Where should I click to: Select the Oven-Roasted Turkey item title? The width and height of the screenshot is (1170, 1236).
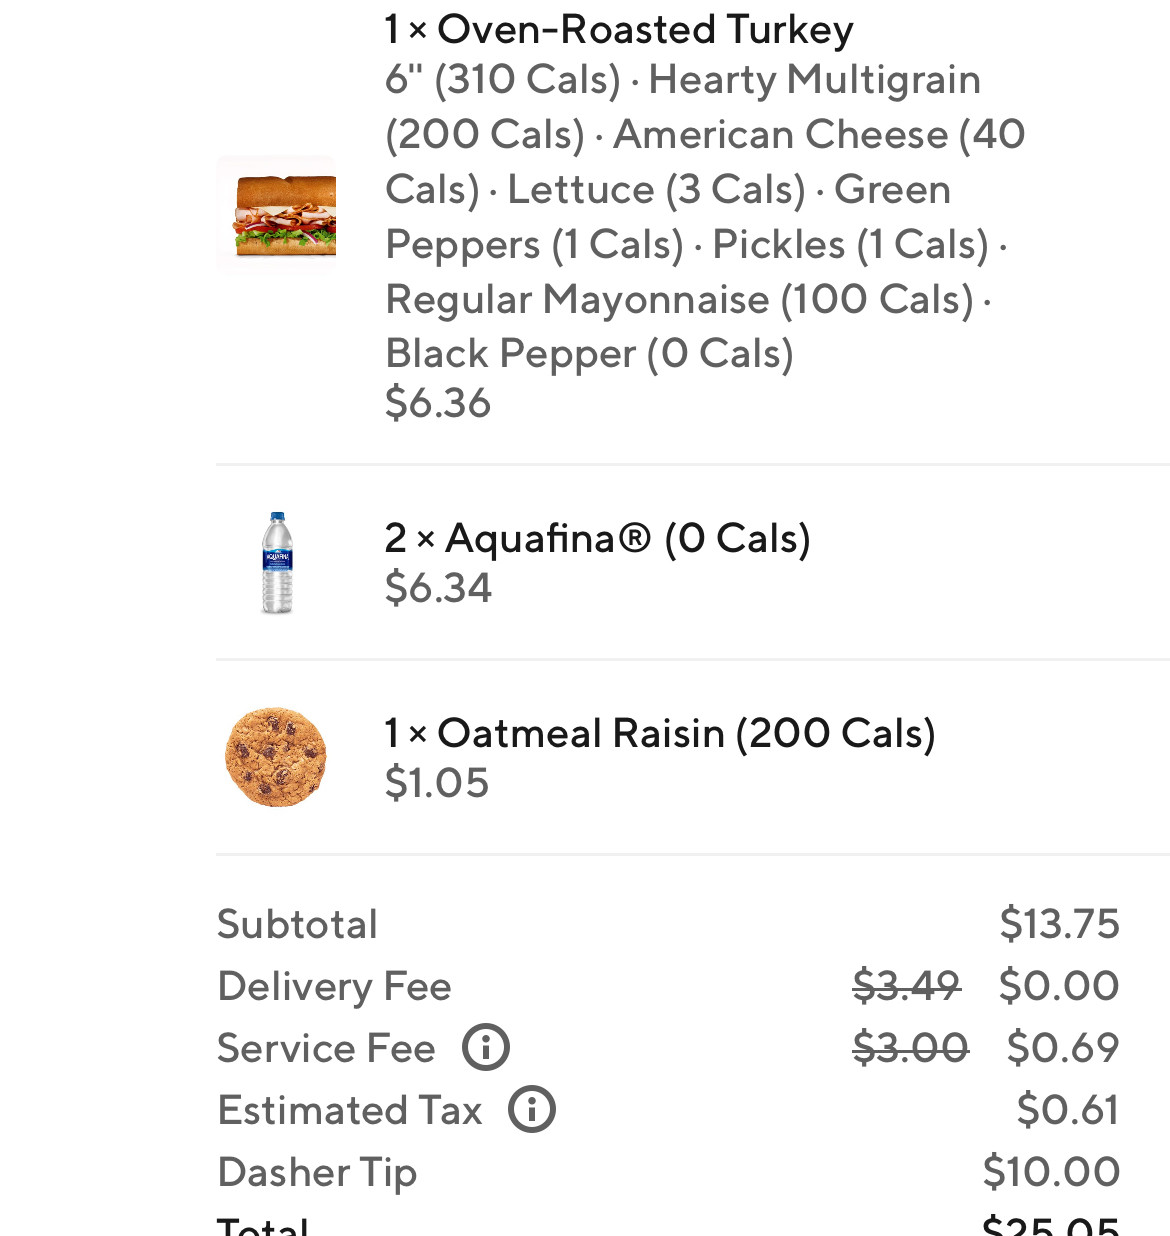pos(619,29)
